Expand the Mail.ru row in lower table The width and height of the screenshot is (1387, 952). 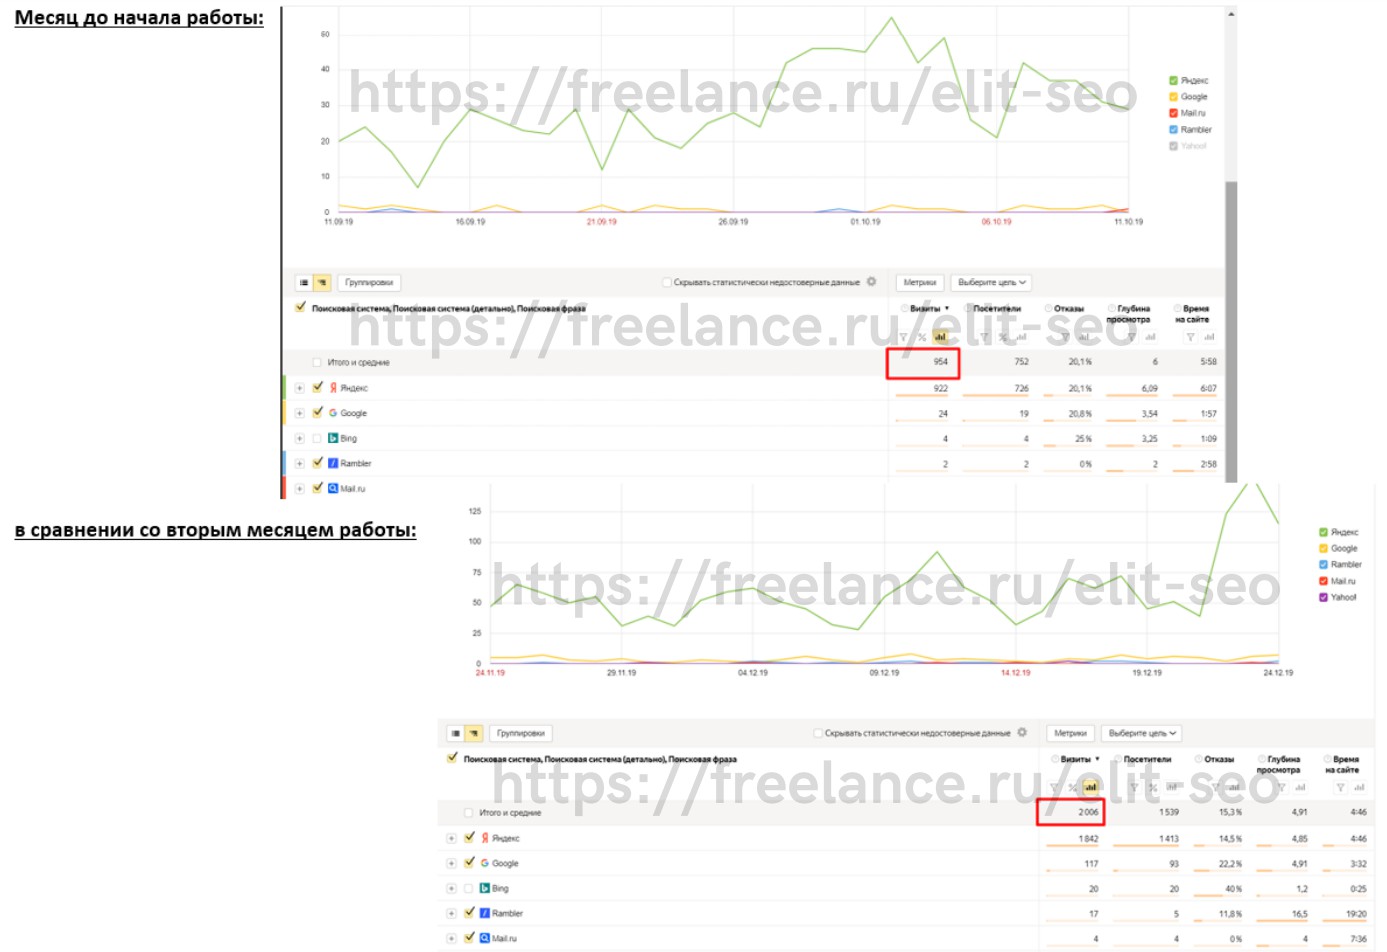click(x=451, y=938)
